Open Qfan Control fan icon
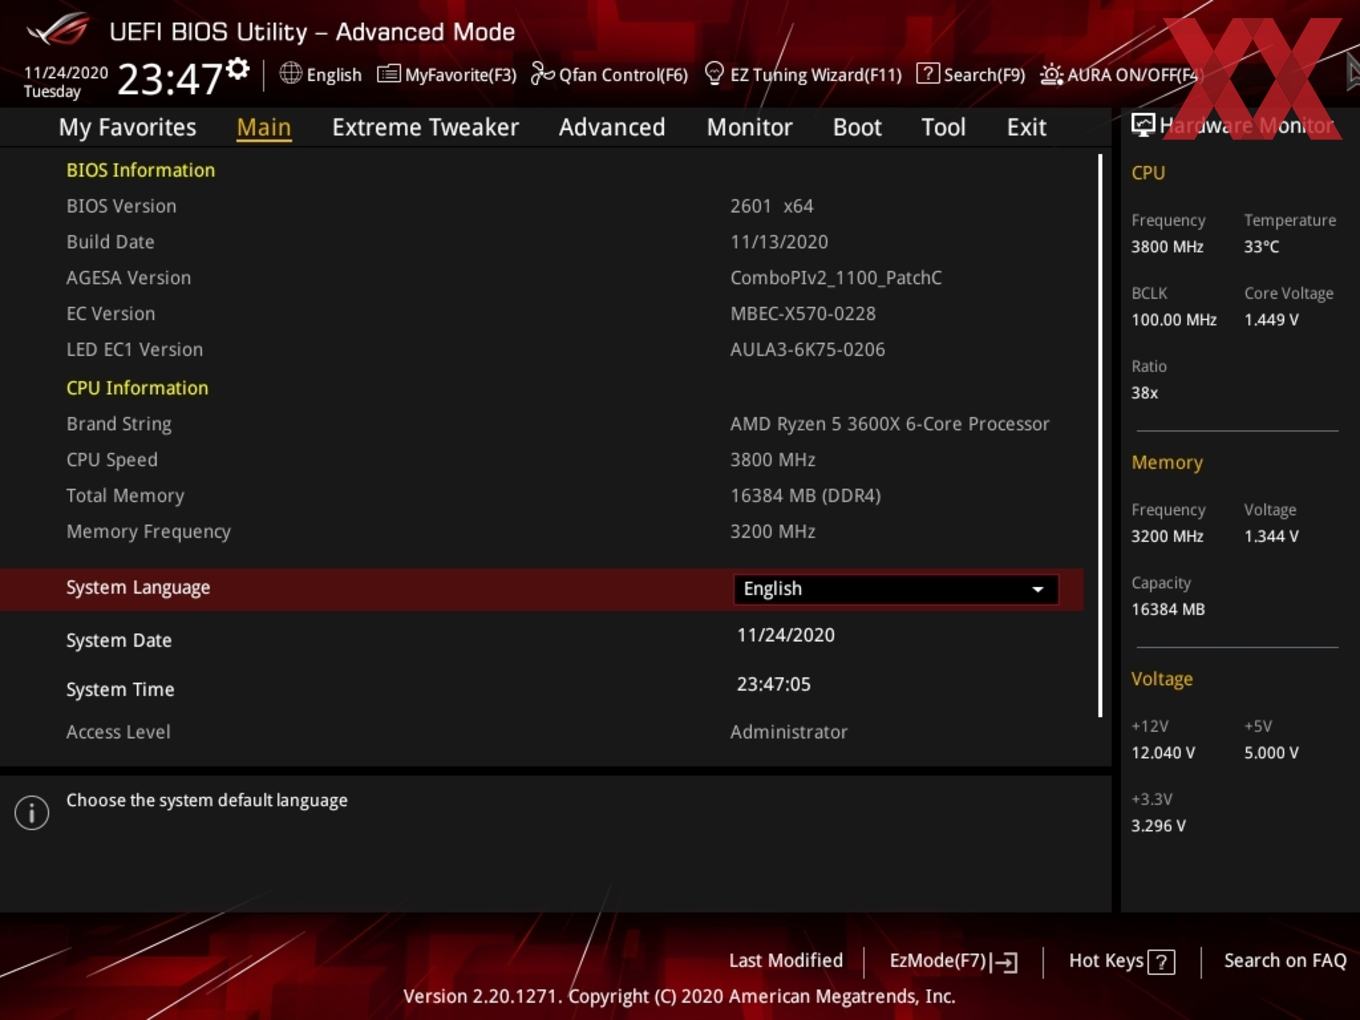This screenshot has width=1360, height=1020. coord(542,73)
